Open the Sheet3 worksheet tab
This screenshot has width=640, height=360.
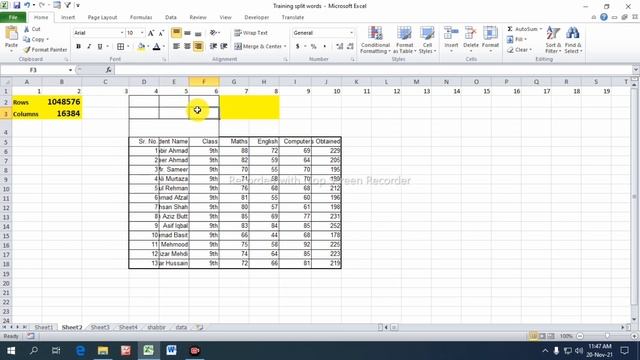[x=100, y=327]
